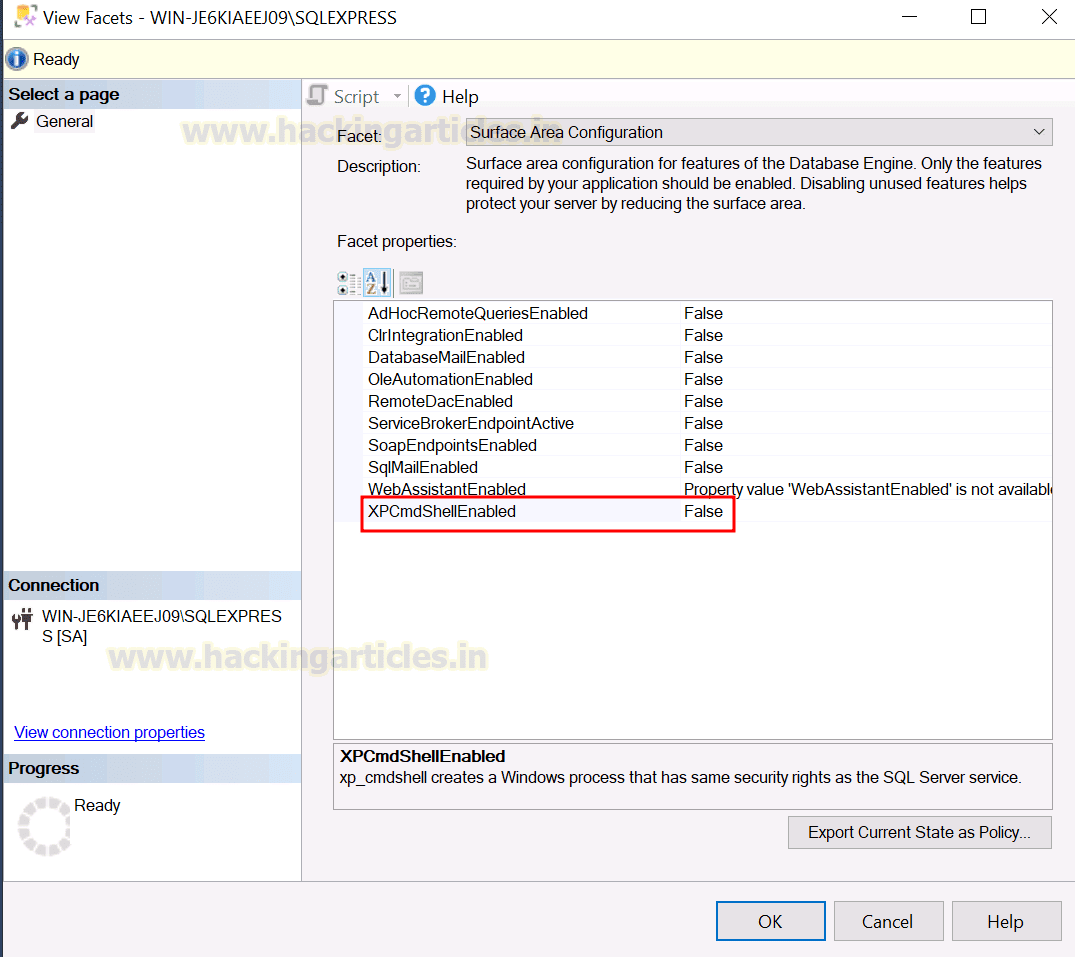Click the Script toolbar icon

pos(317,95)
